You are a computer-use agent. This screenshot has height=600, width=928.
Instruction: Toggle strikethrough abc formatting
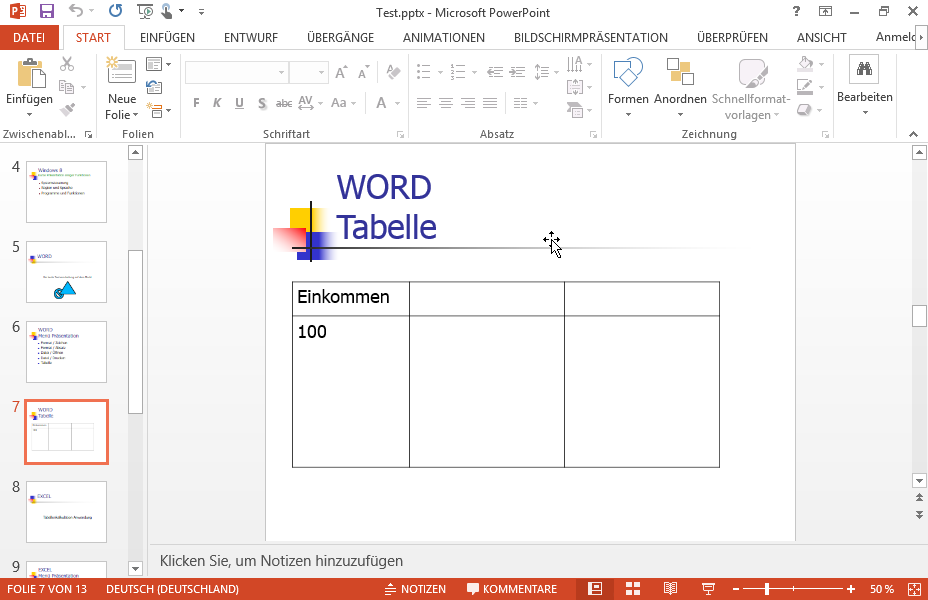(x=283, y=103)
